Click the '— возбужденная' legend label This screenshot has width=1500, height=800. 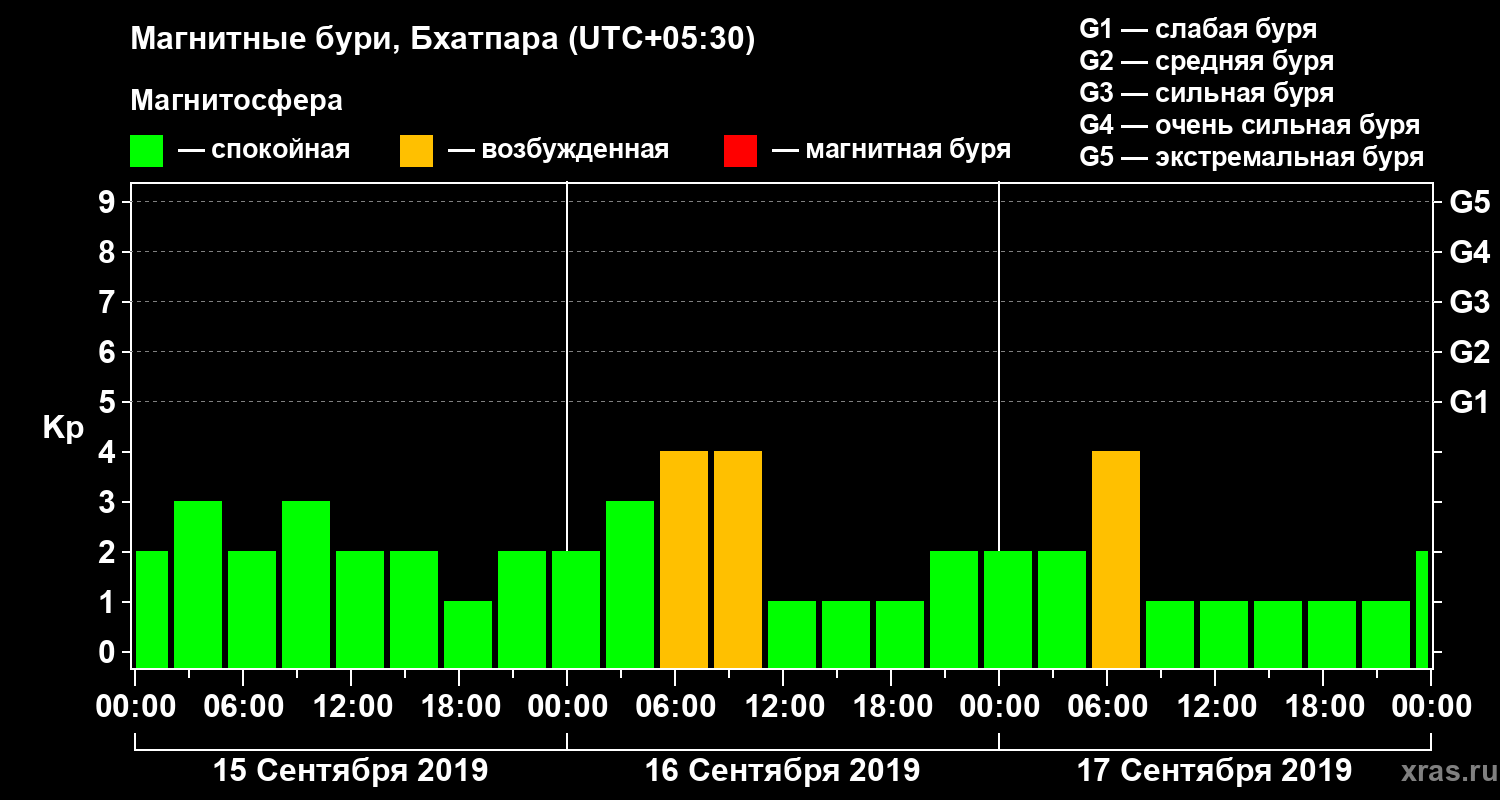pyautogui.click(x=558, y=150)
